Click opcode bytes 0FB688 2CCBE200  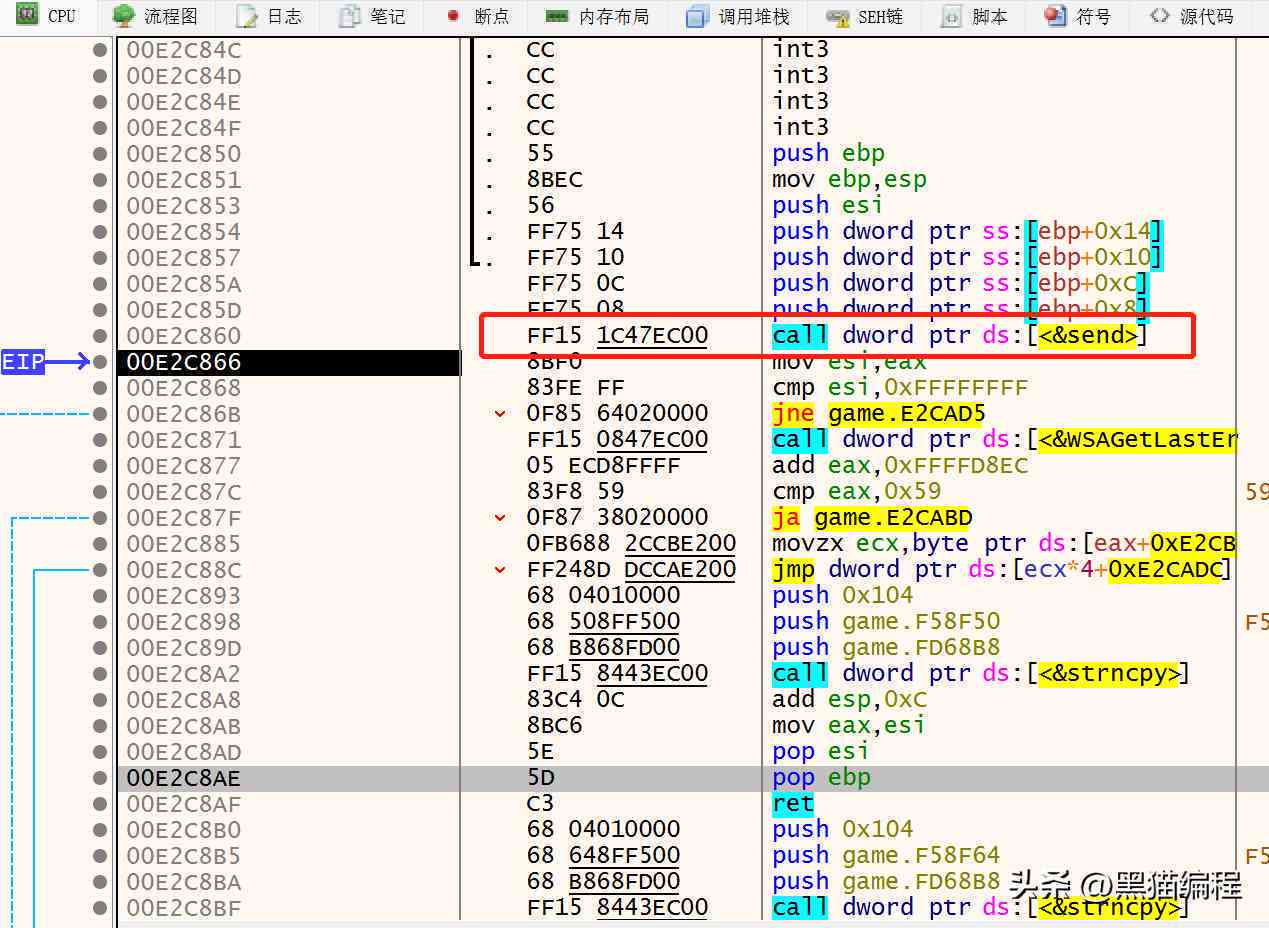pyautogui.click(x=631, y=544)
